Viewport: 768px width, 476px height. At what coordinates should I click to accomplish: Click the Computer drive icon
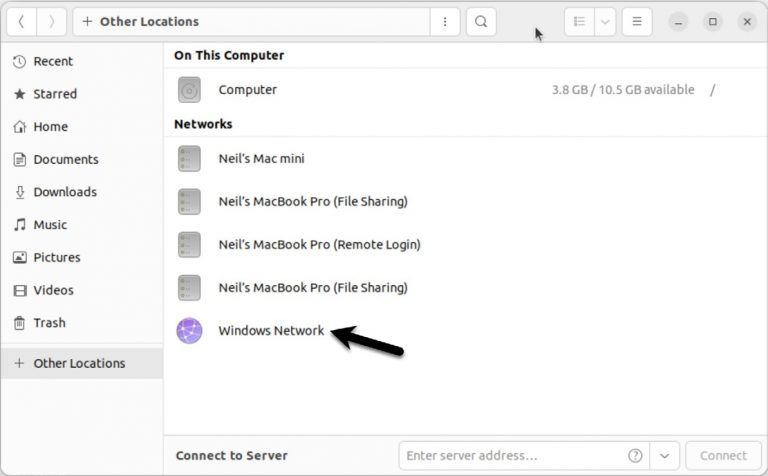[x=189, y=90]
